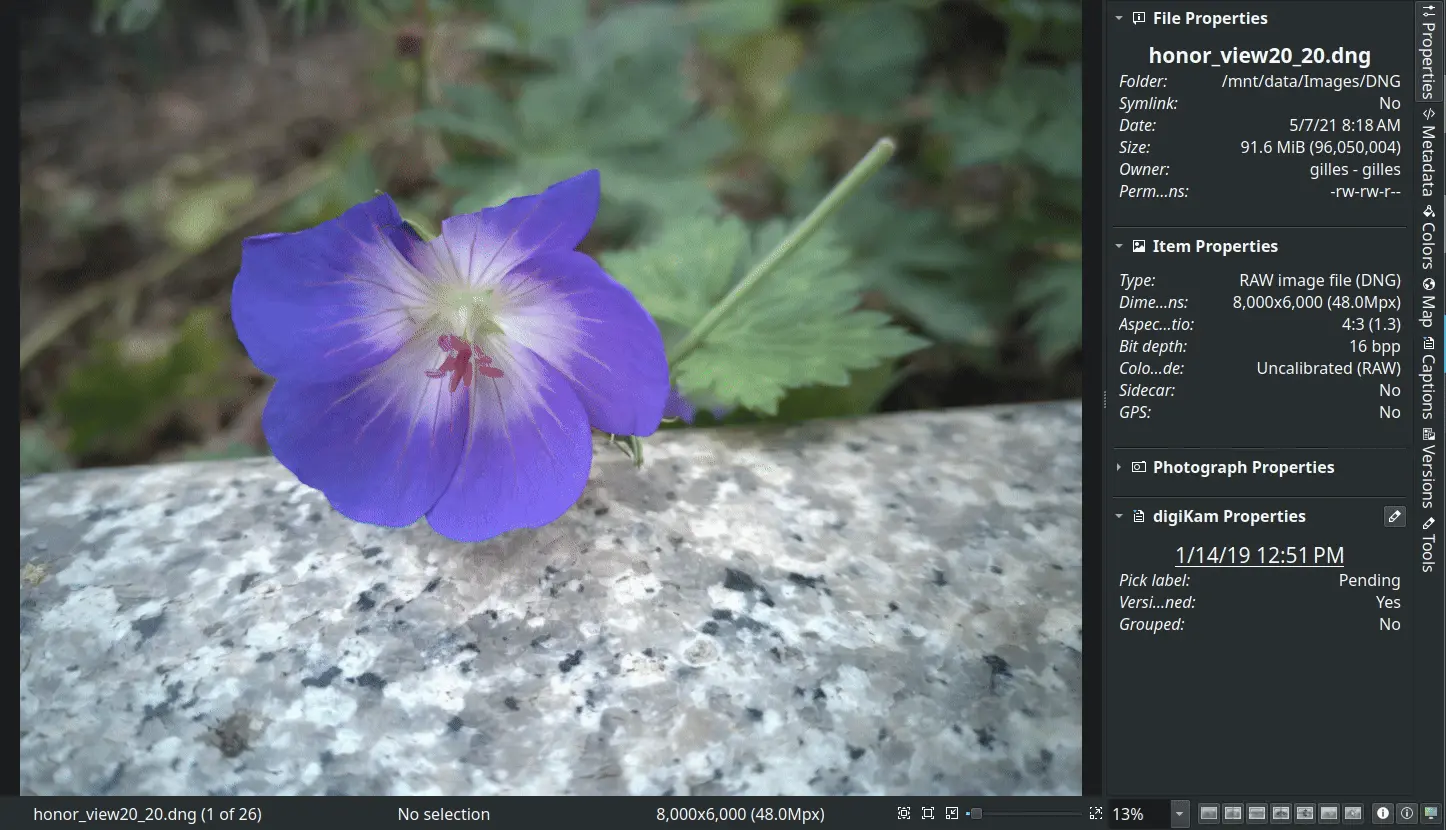Click the zoom out icon left of slider
The width and height of the screenshot is (1446, 830).
(x=952, y=814)
